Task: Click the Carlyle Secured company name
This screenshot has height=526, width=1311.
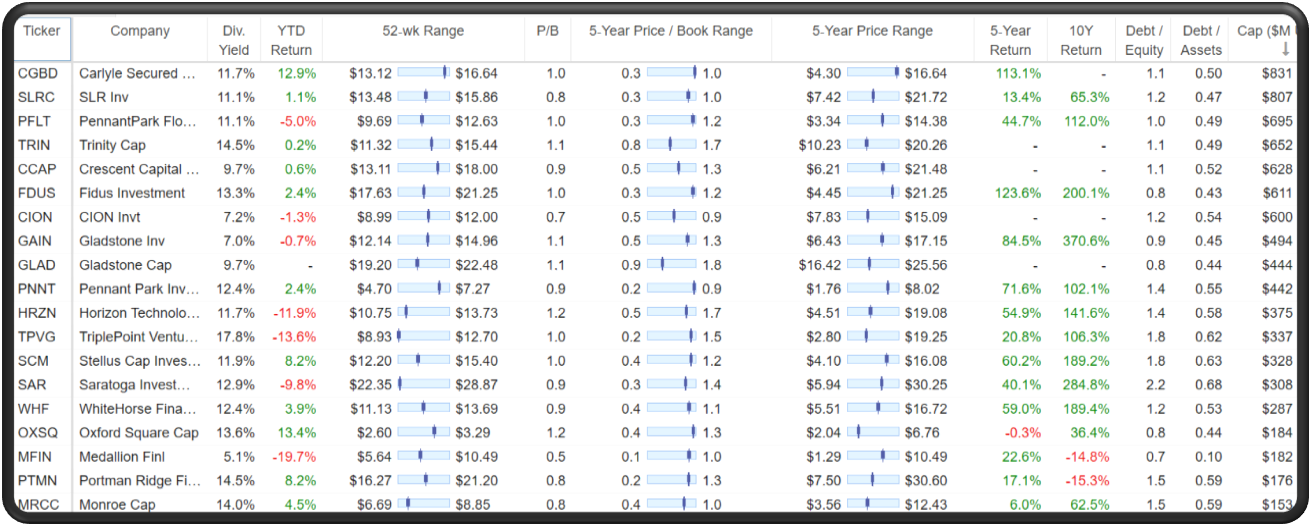Action: coord(138,73)
